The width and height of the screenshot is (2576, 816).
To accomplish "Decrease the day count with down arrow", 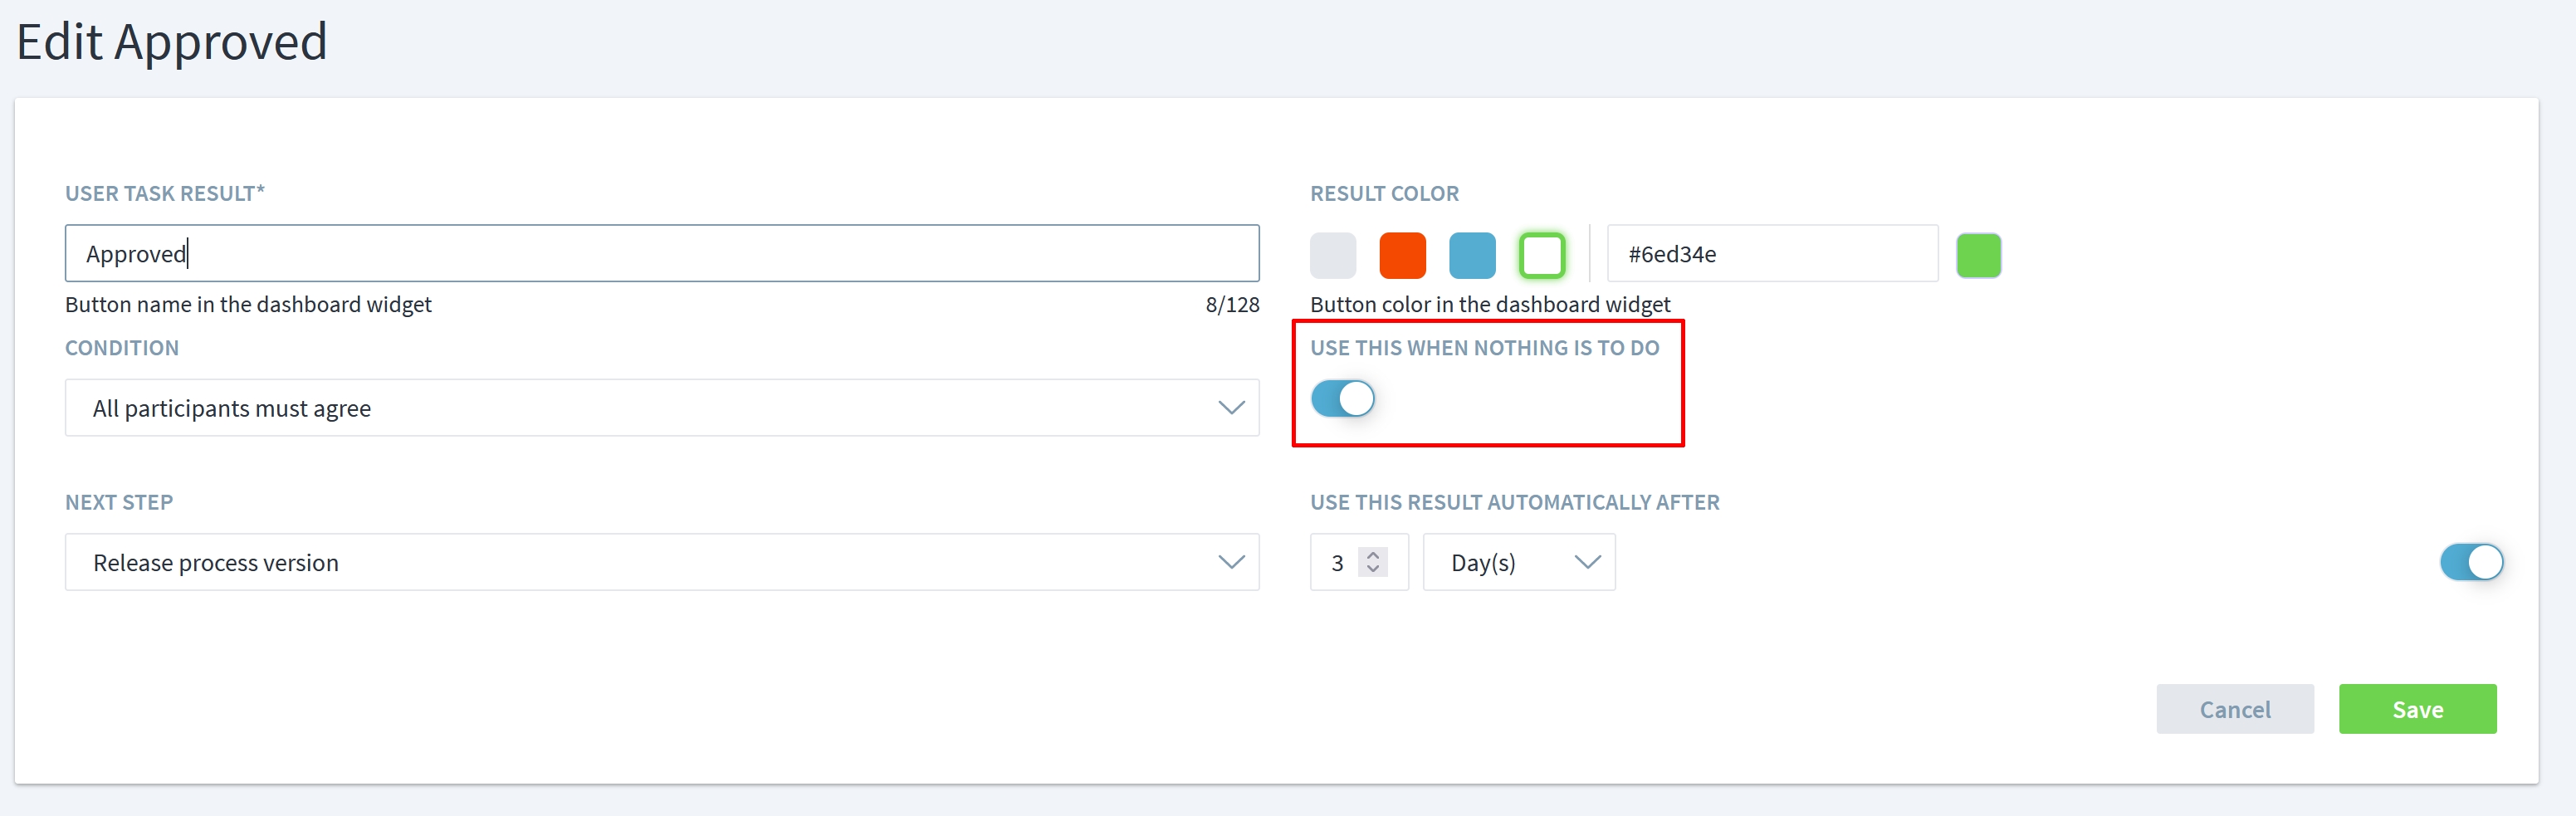I will pos(1373,570).
